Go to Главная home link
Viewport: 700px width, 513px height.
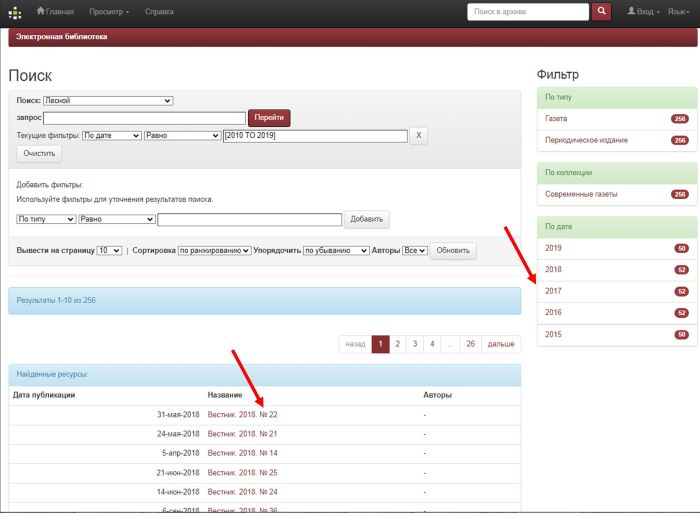(55, 12)
